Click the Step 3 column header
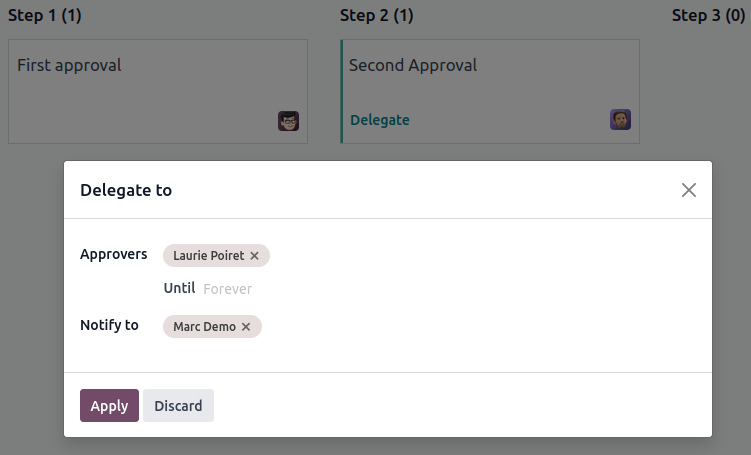The height and width of the screenshot is (455, 751). pos(708,15)
